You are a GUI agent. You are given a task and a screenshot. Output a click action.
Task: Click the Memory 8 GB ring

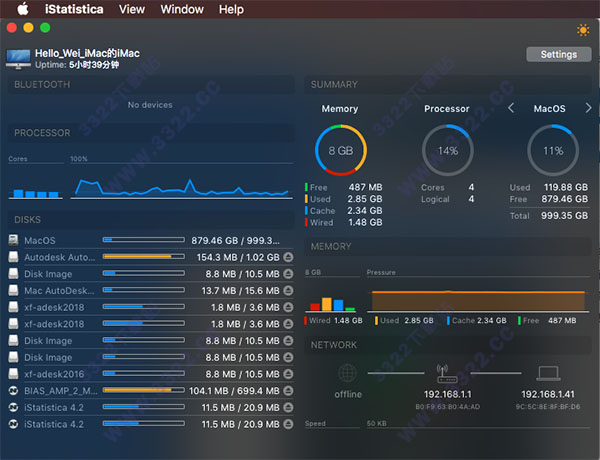click(341, 150)
